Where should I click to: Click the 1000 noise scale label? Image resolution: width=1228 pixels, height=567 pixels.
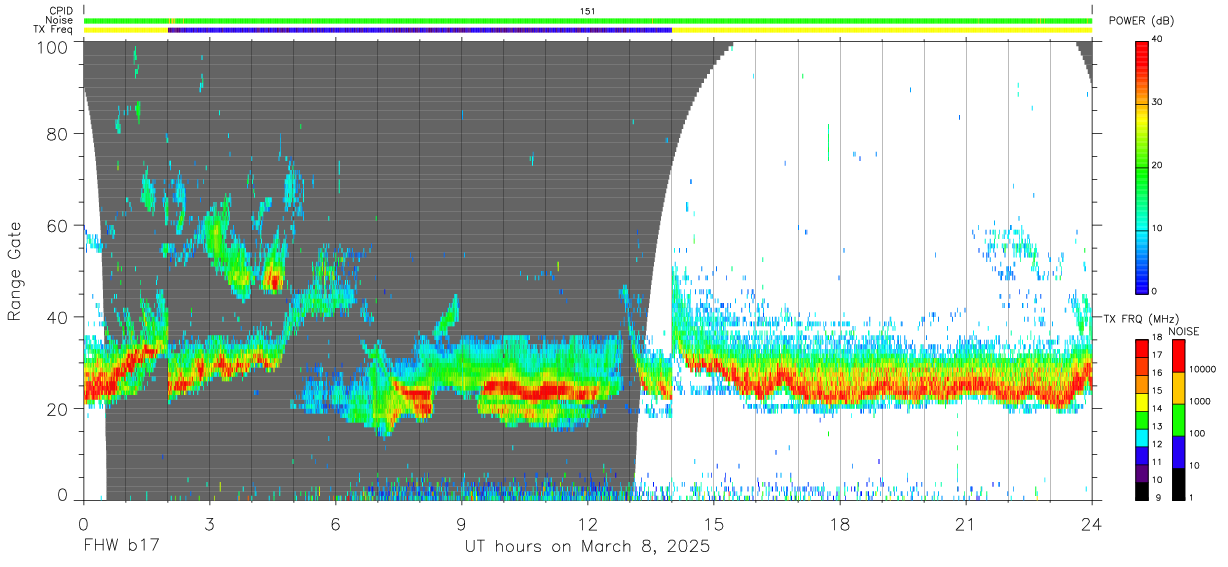1198,401
